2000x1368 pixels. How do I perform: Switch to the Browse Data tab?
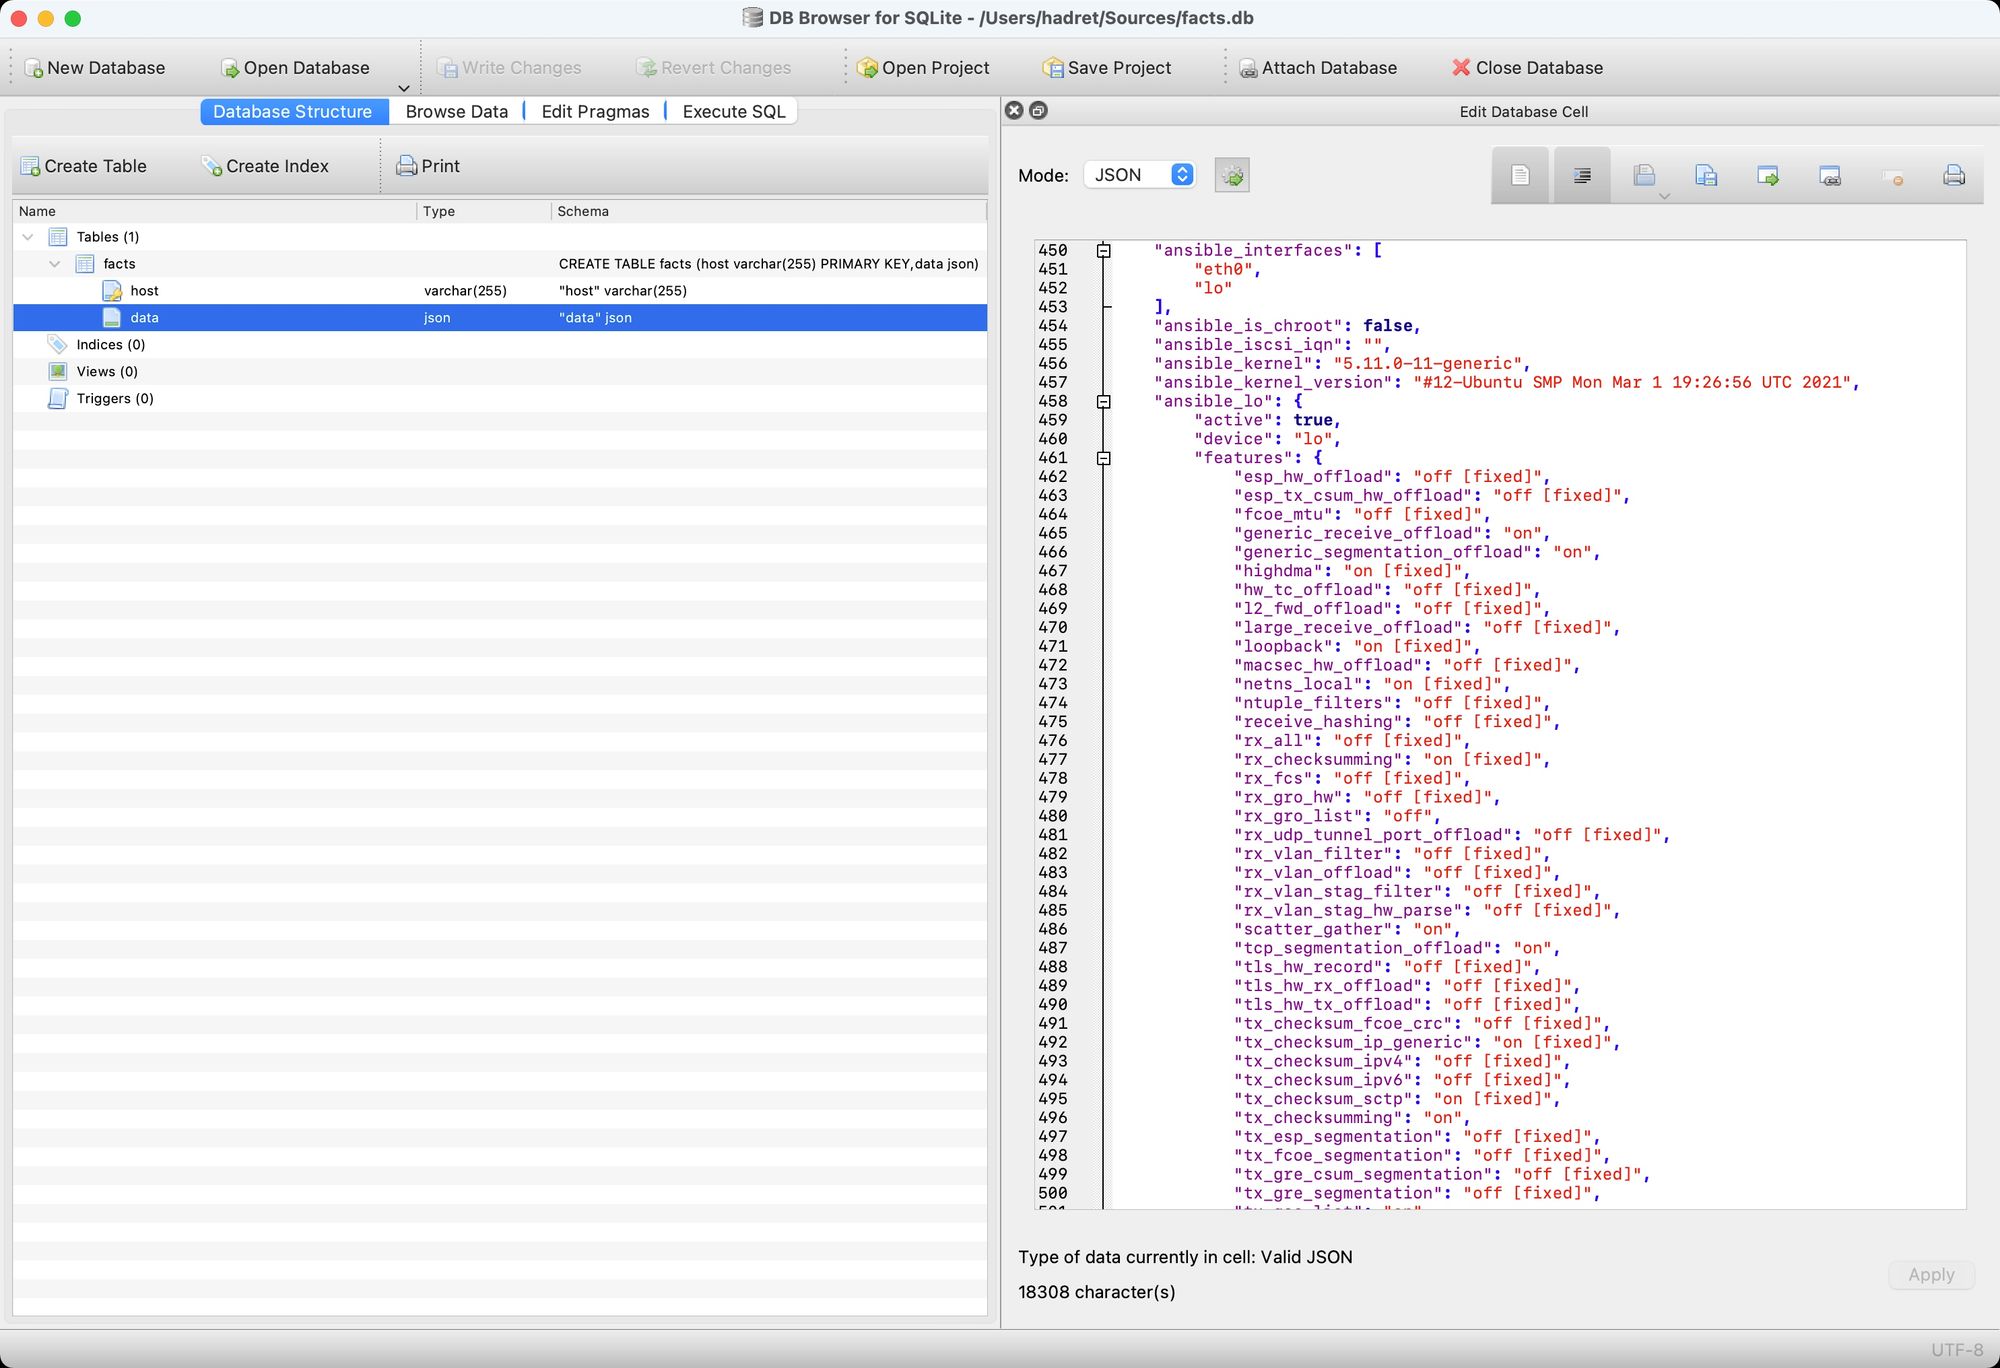[x=456, y=112]
